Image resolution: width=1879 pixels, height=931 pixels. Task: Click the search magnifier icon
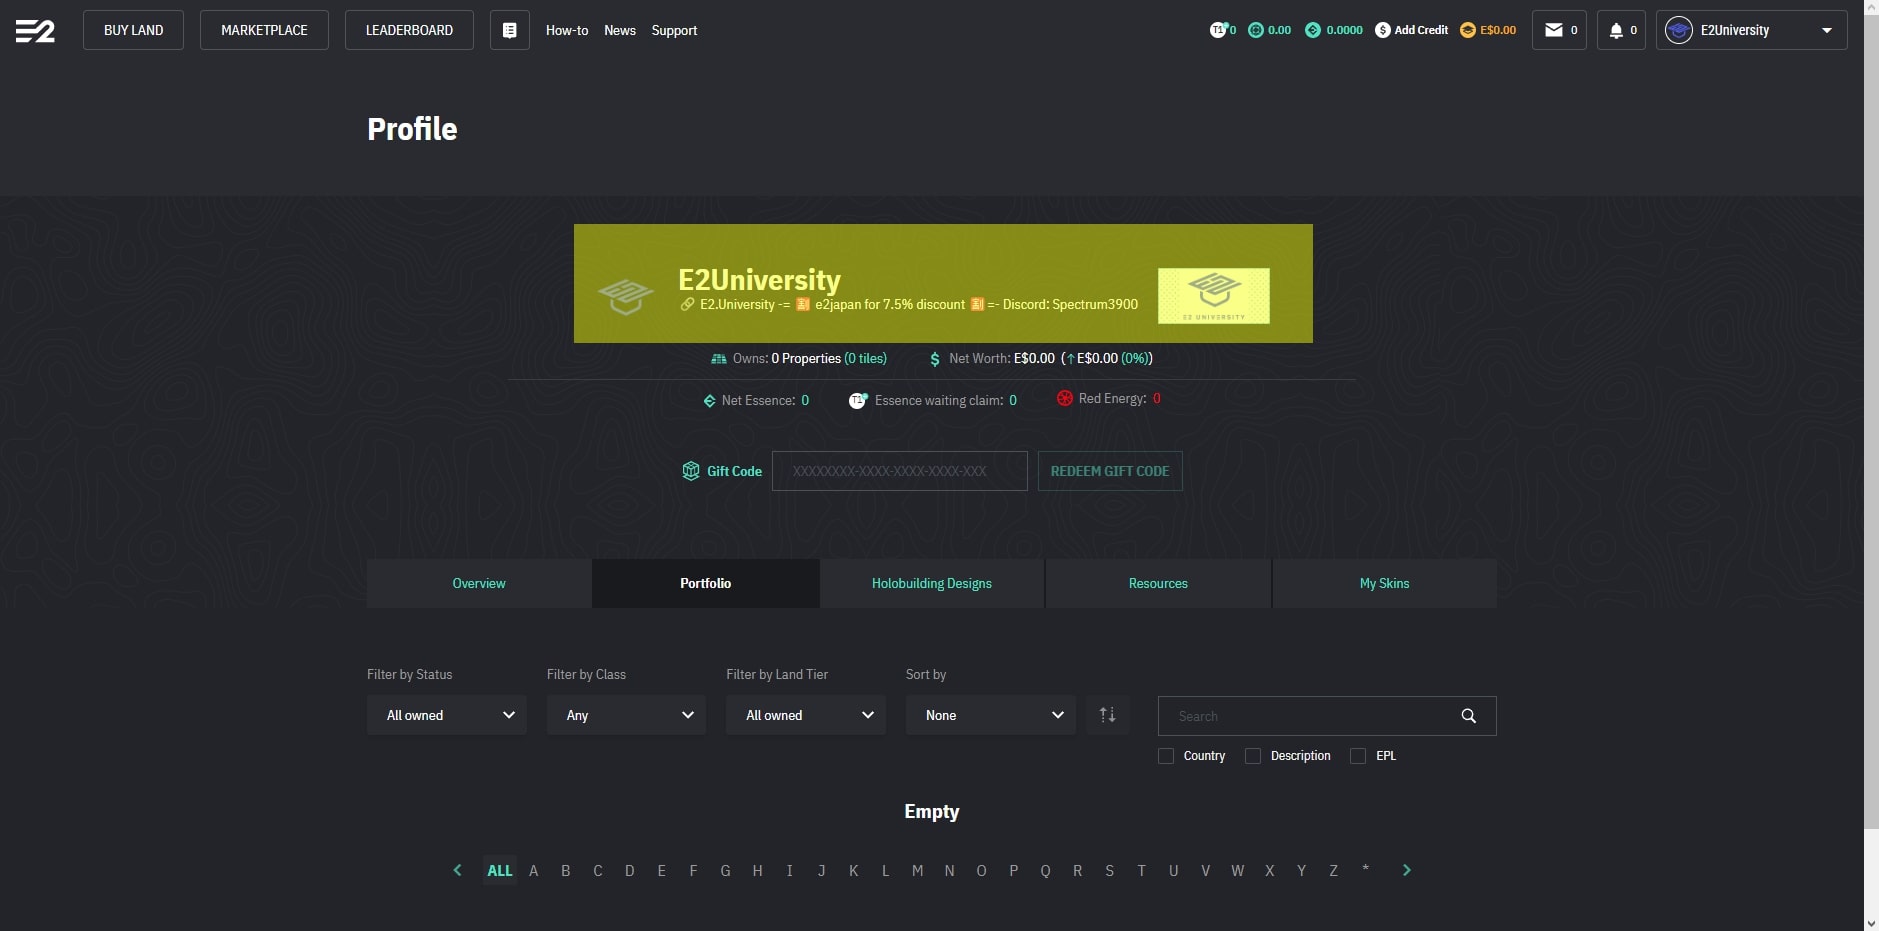[1468, 716]
